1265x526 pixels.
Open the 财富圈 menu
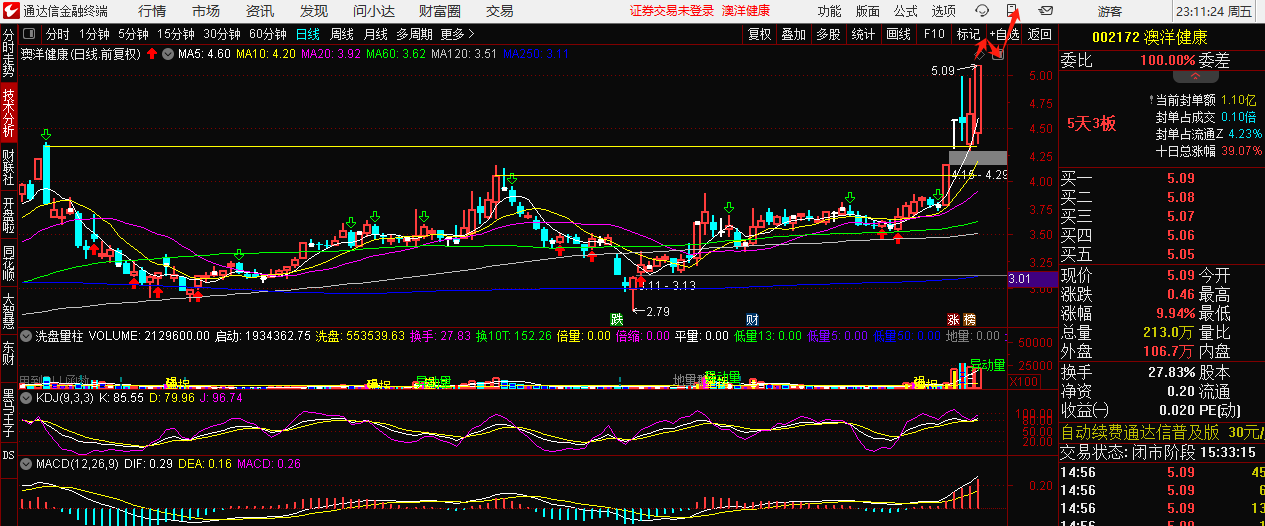pos(440,11)
